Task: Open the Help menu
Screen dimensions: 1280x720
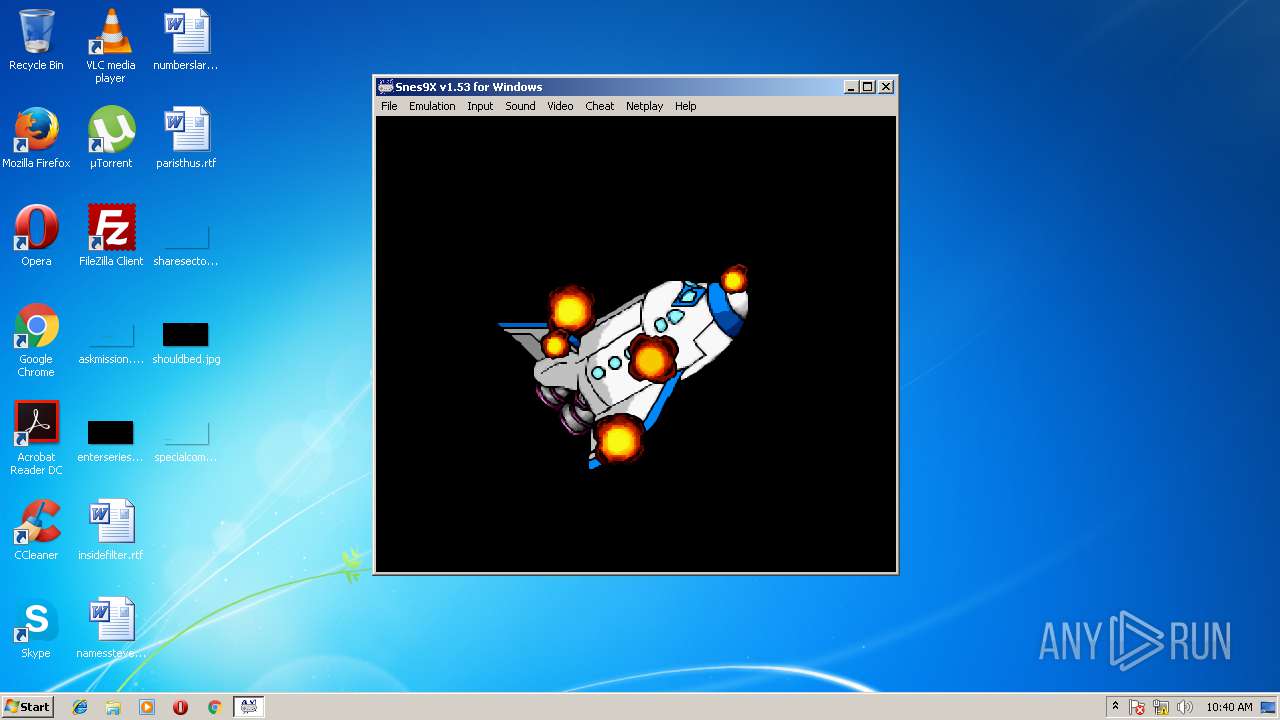Action: click(685, 106)
